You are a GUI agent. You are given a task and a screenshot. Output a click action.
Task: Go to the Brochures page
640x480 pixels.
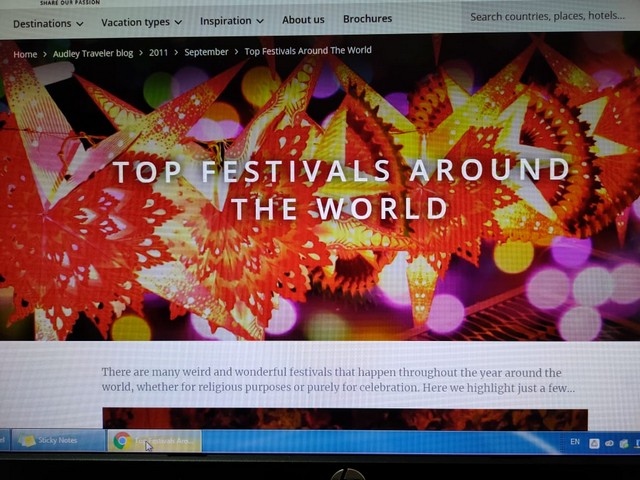tap(367, 19)
